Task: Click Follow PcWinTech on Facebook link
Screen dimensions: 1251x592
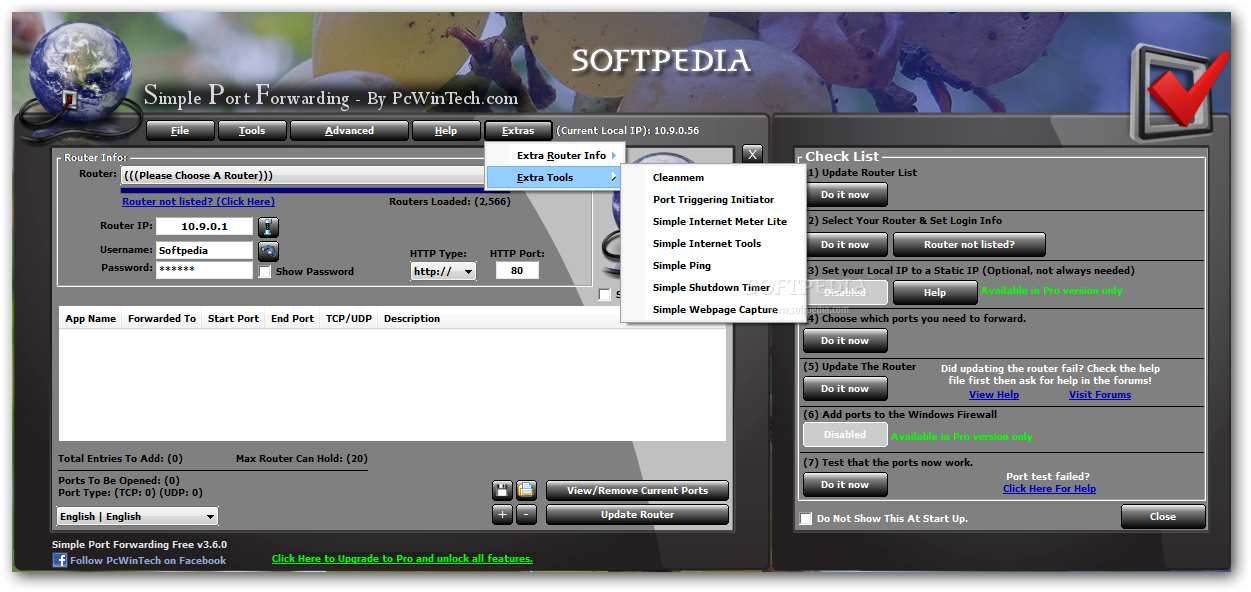Action: coord(148,561)
